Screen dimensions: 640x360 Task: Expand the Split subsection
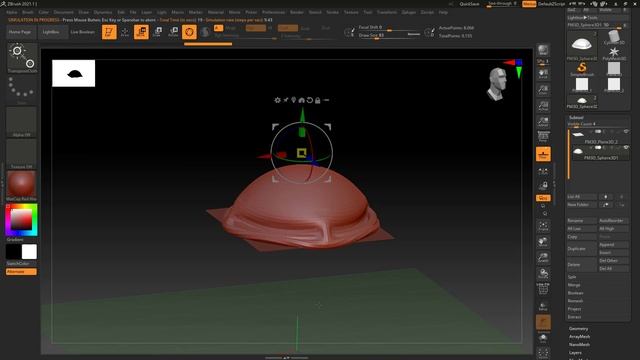(572, 277)
